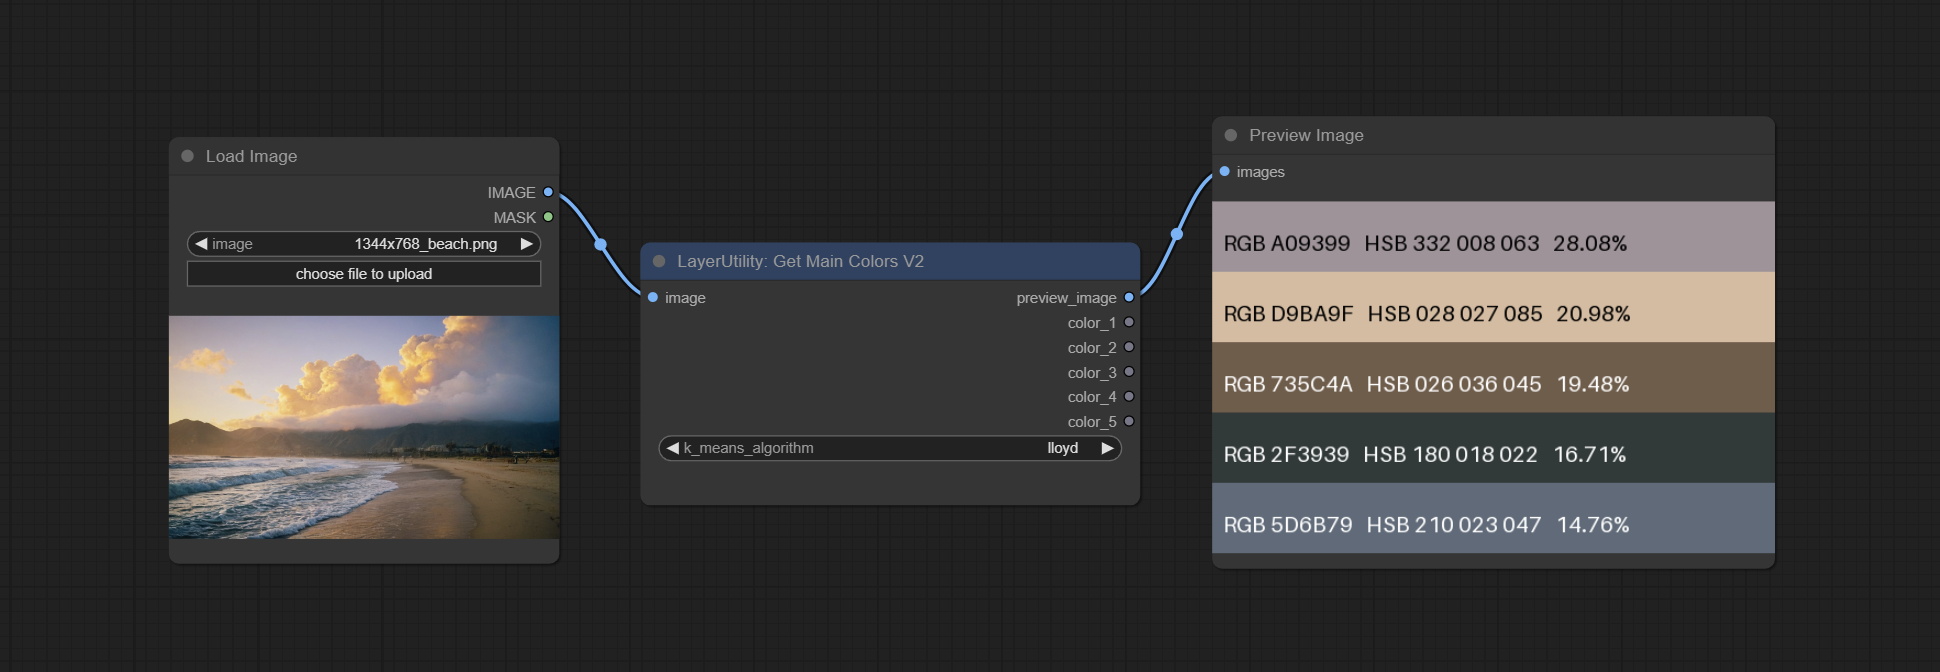The width and height of the screenshot is (1940, 672).
Task: Click the LayerUtility: Get Main Colors V2 title
Action: point(800,261)
